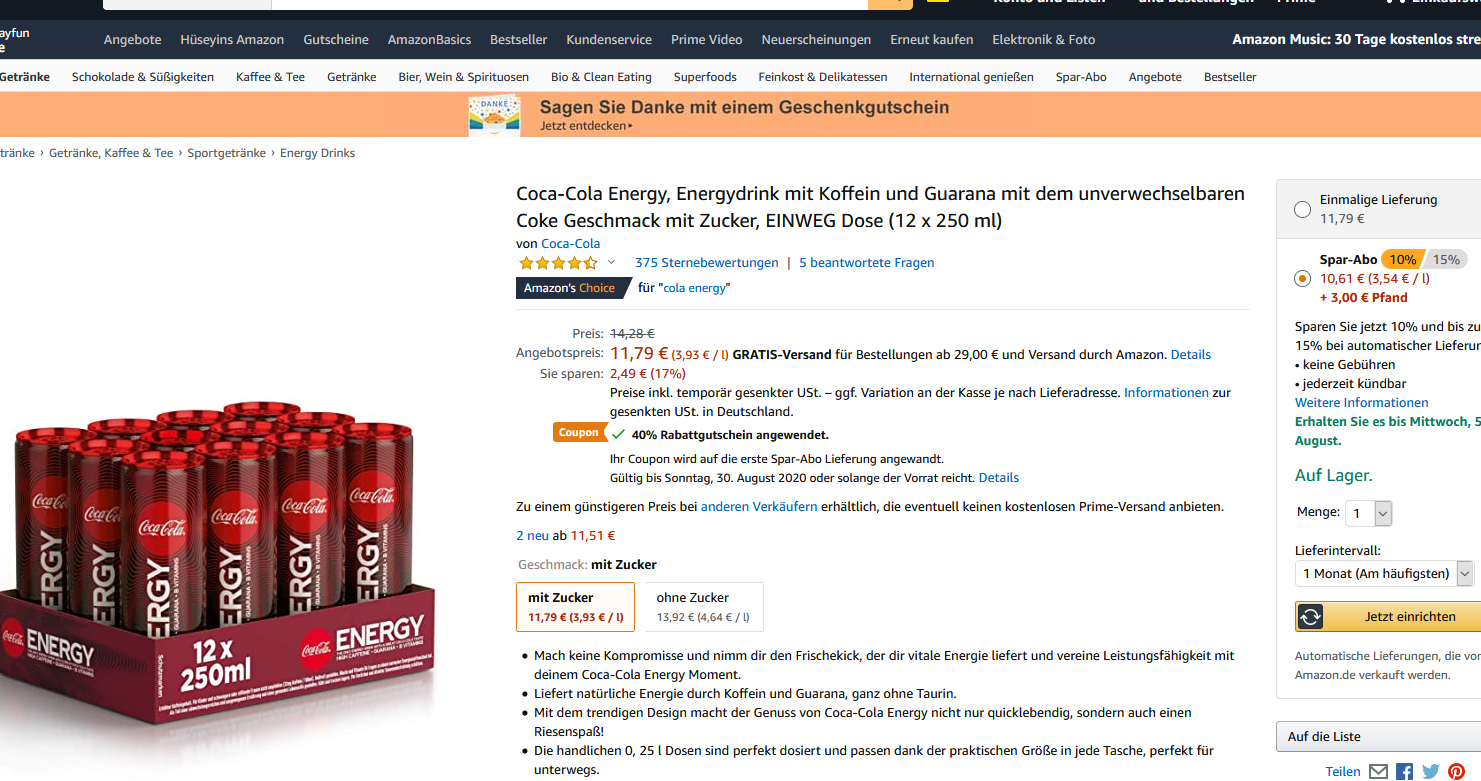This screenshot has height=781, width=1481.
Task: Open Prime Video in navigation bar
Action: click(706, 40)
